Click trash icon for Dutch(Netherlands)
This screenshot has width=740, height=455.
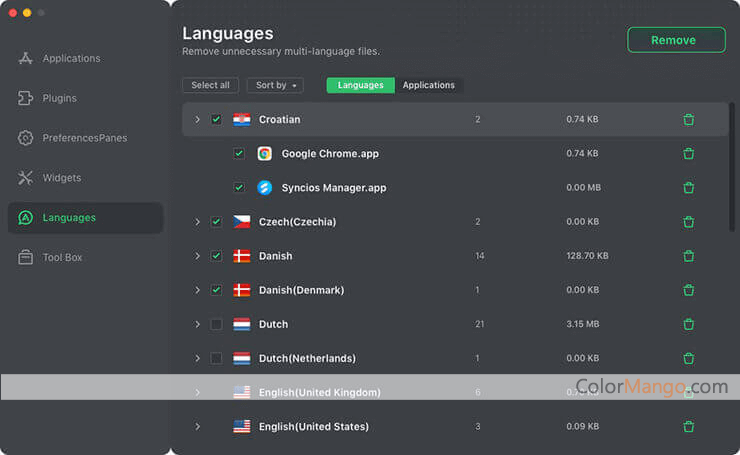[688, 358]
